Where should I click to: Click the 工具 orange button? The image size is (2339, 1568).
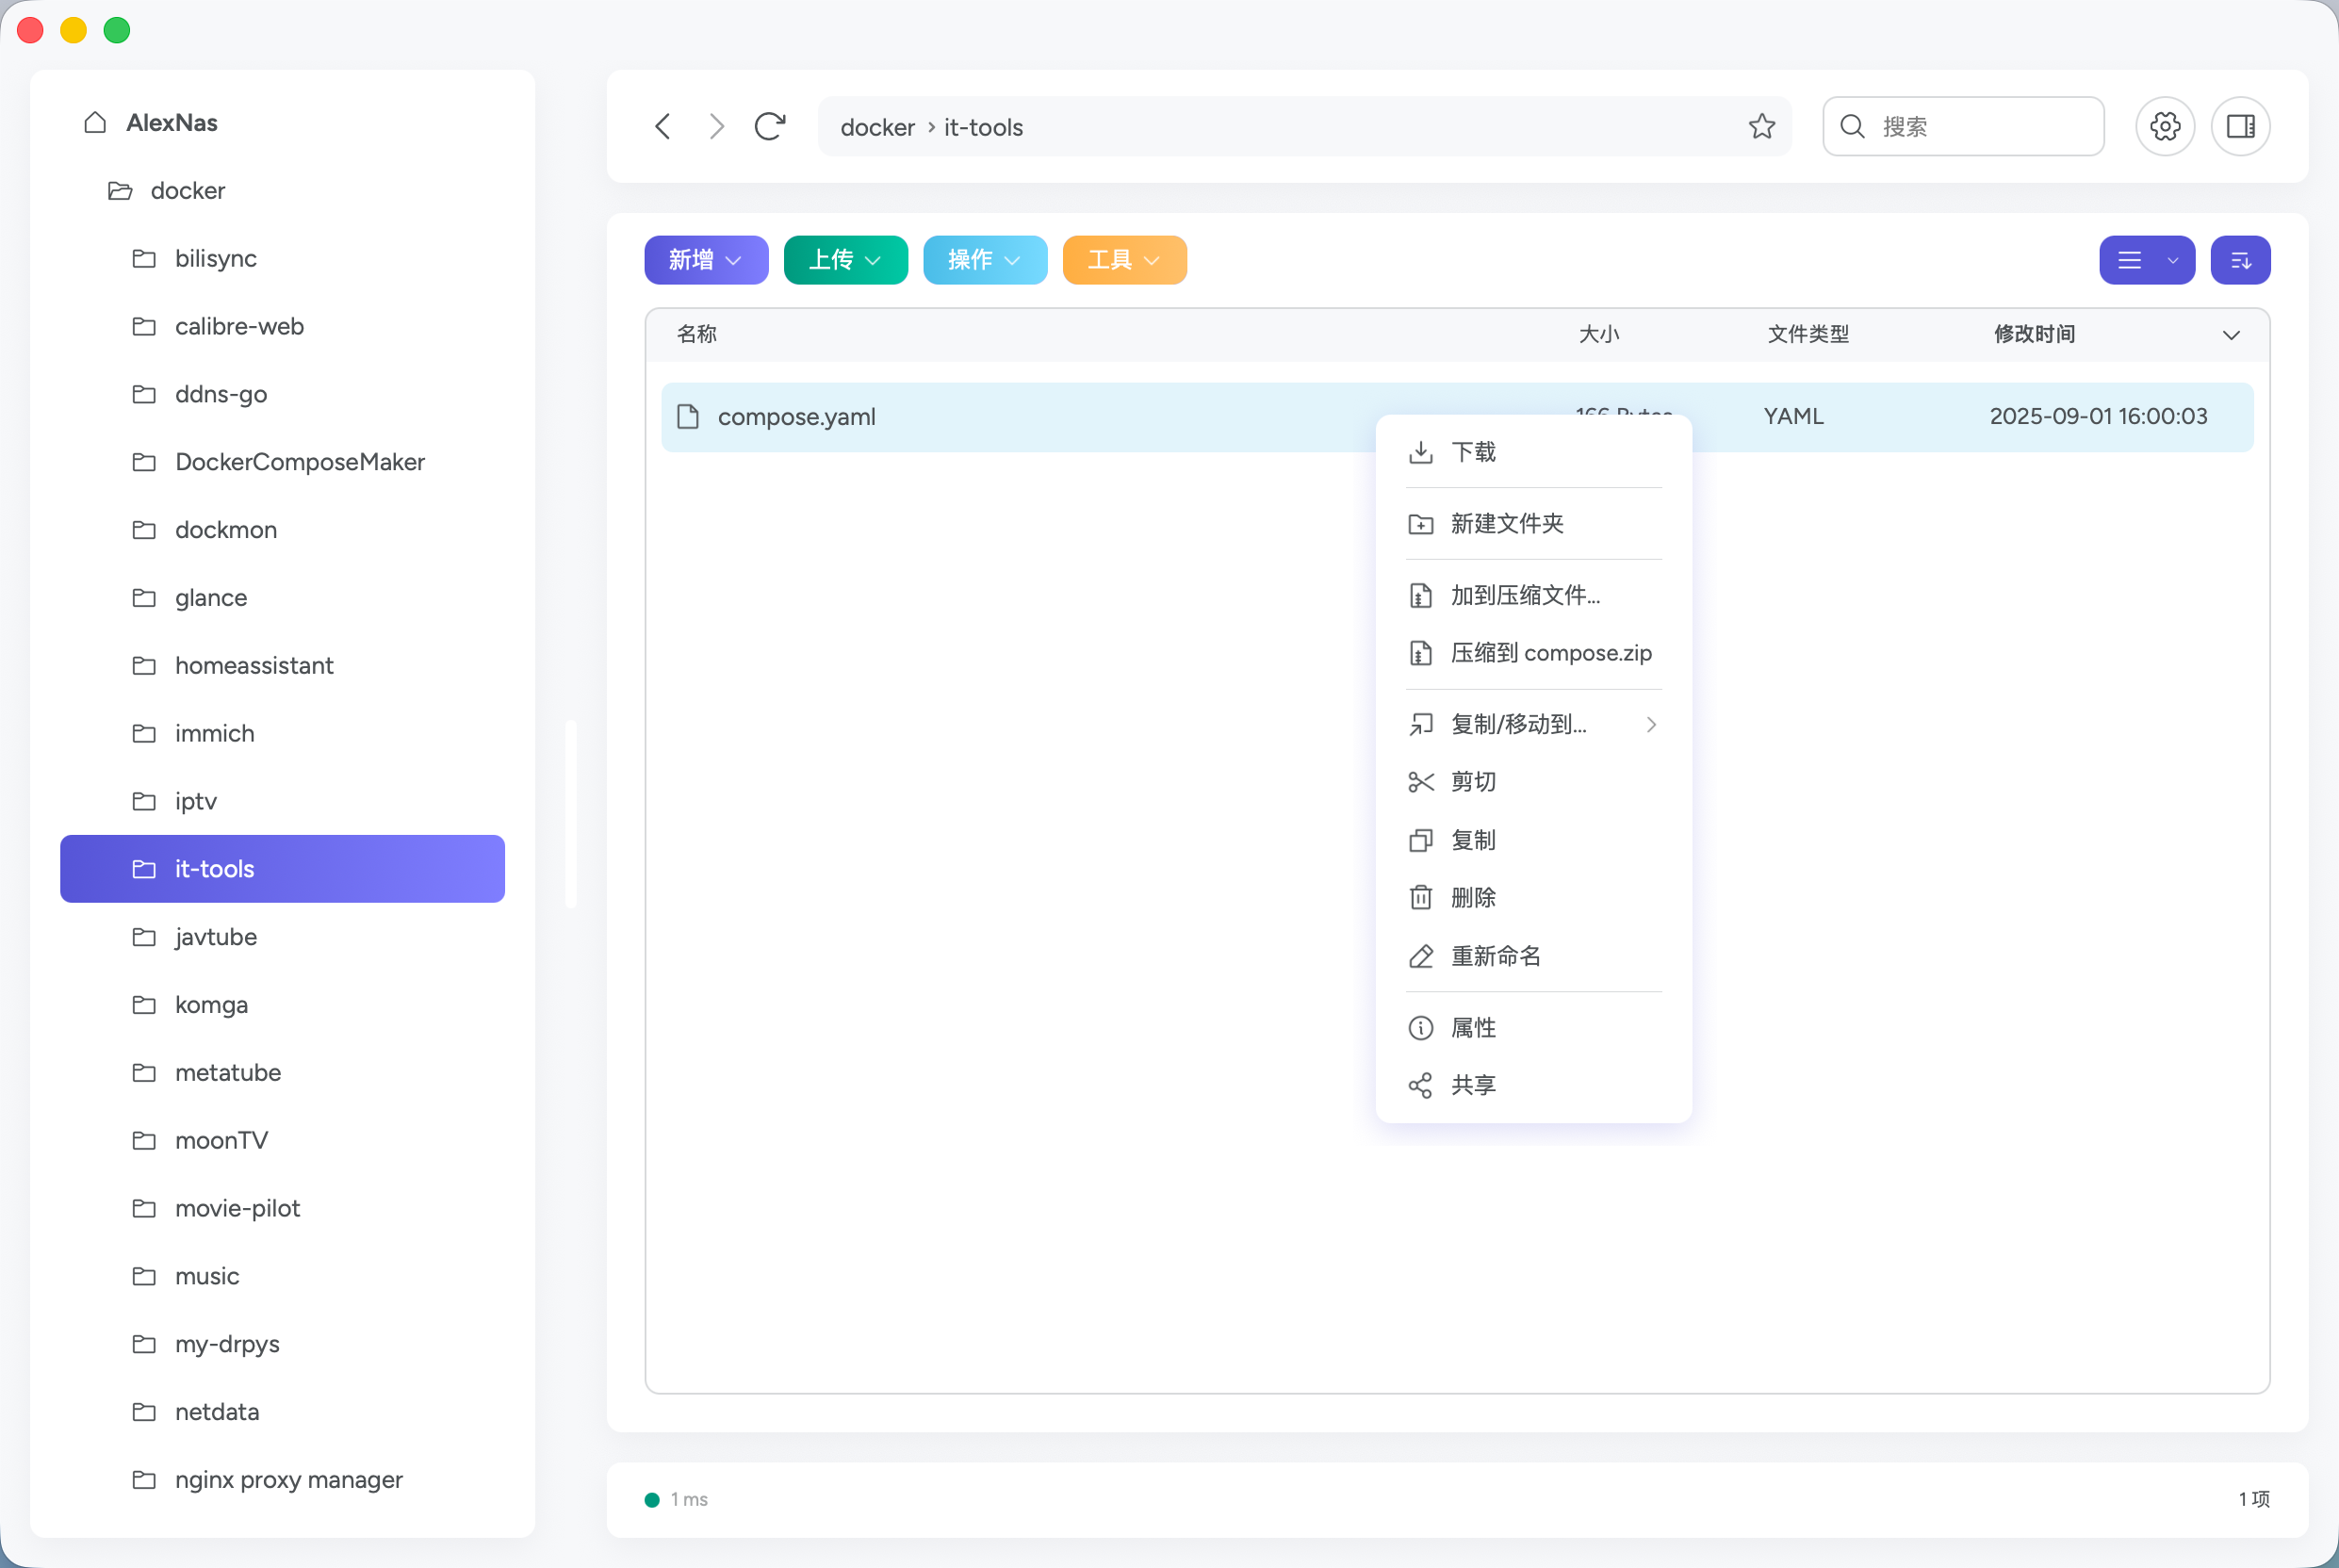[1124, 261]
